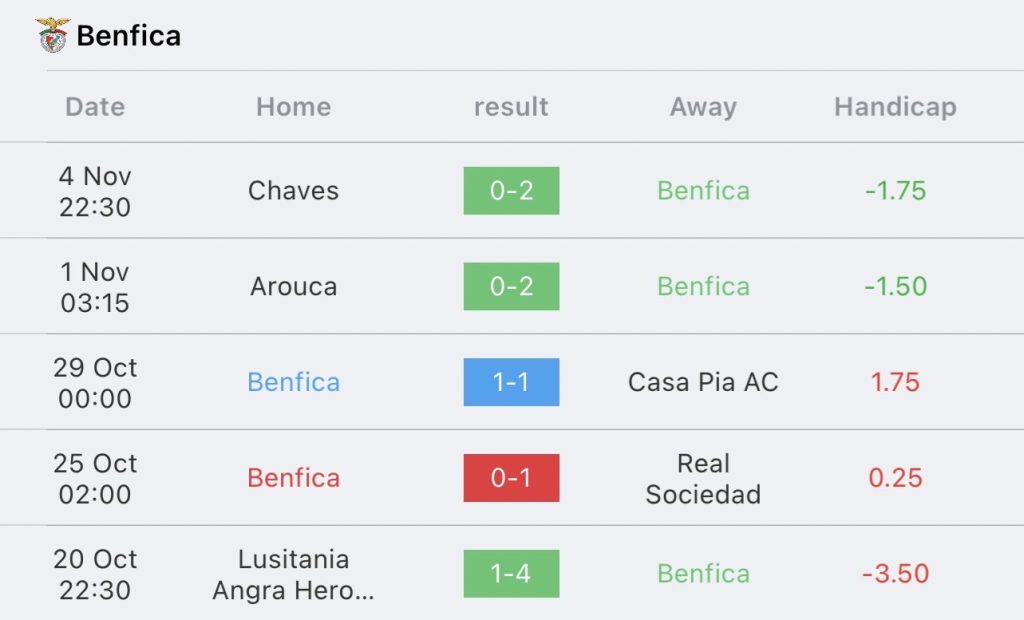Click the result column header
Image resolution: width=1024 pixels, height=620 pixels.
511,106
